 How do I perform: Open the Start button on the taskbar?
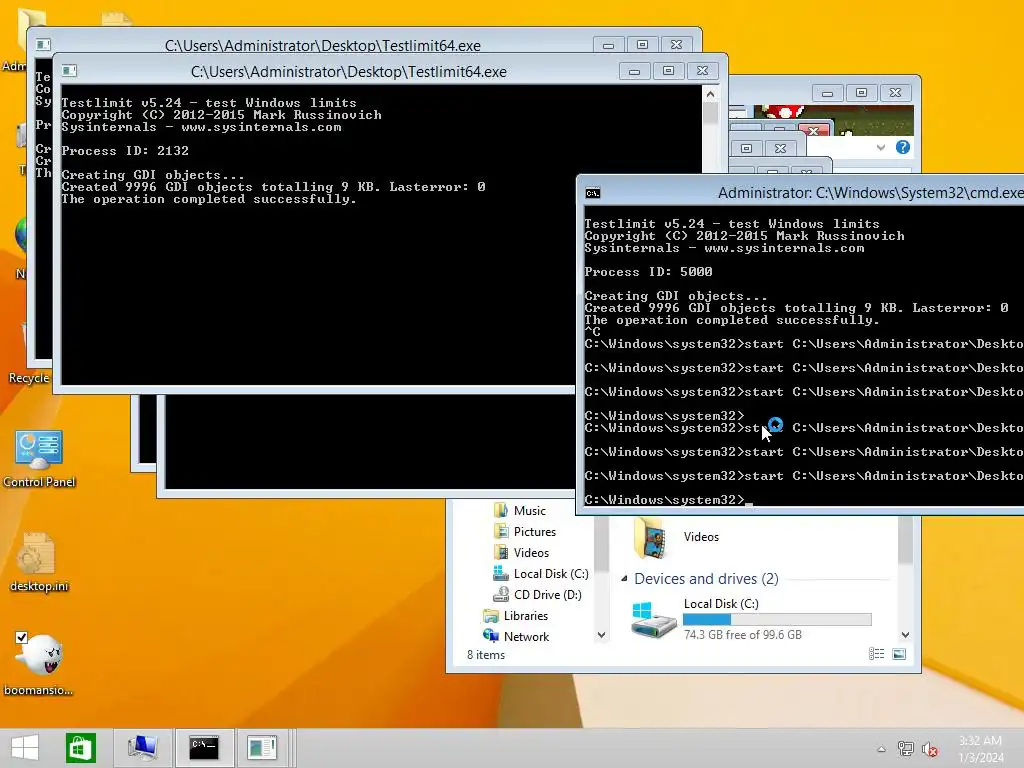pyautogui.click(x=25, y=748)
